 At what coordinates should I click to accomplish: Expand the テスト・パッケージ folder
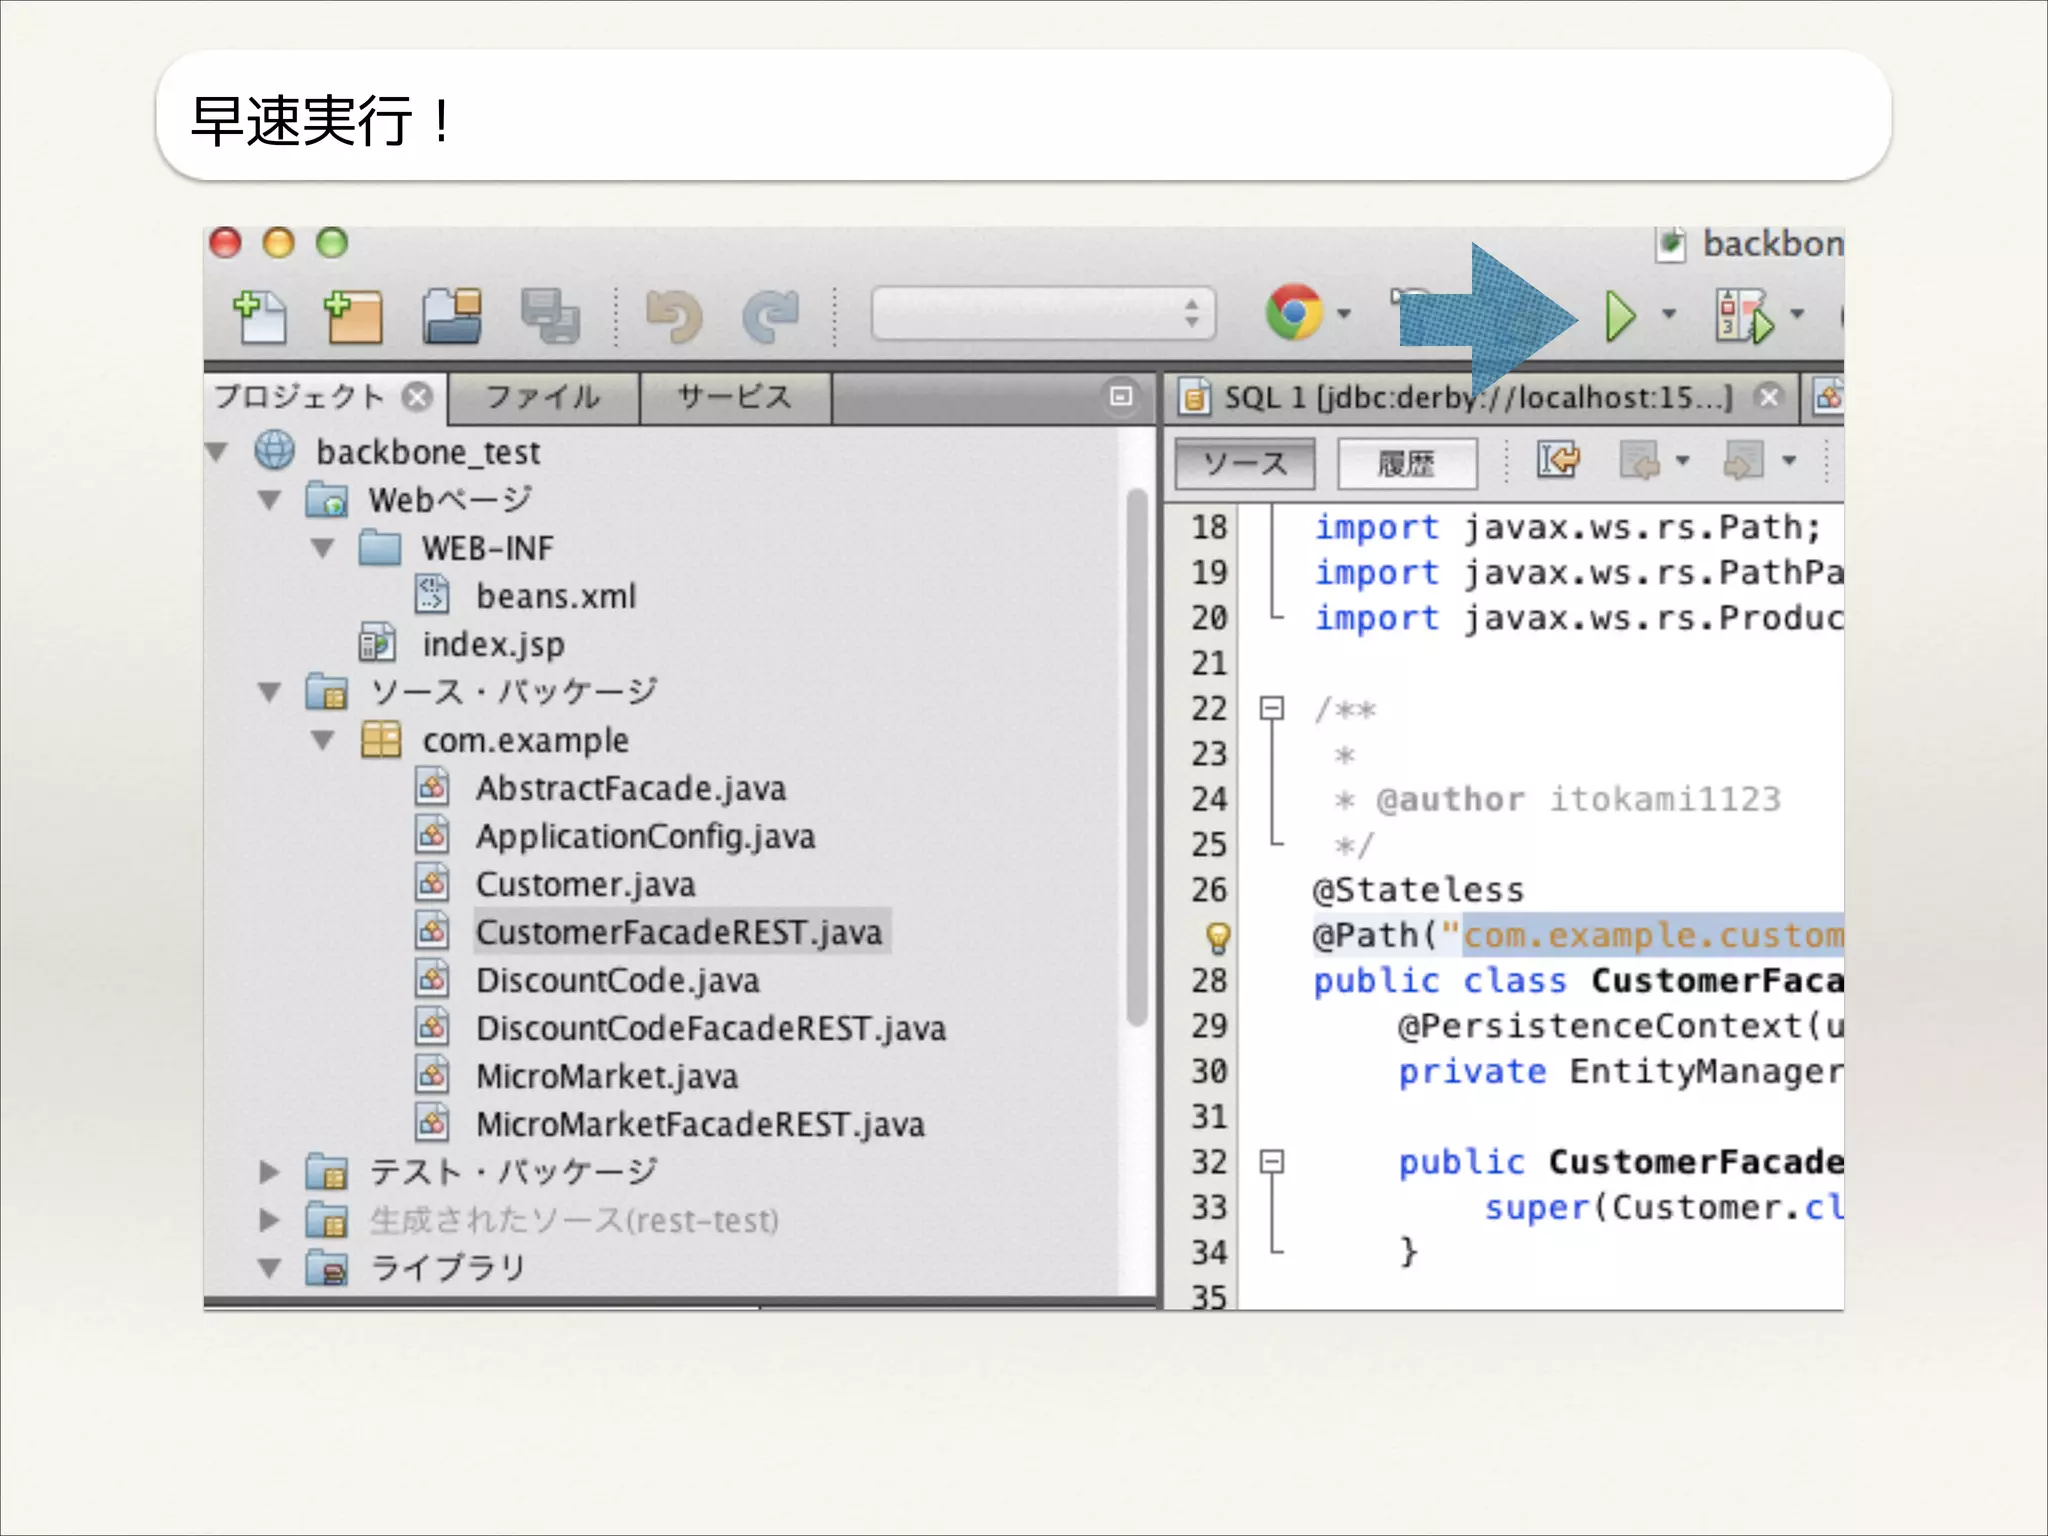[268, 1171]
